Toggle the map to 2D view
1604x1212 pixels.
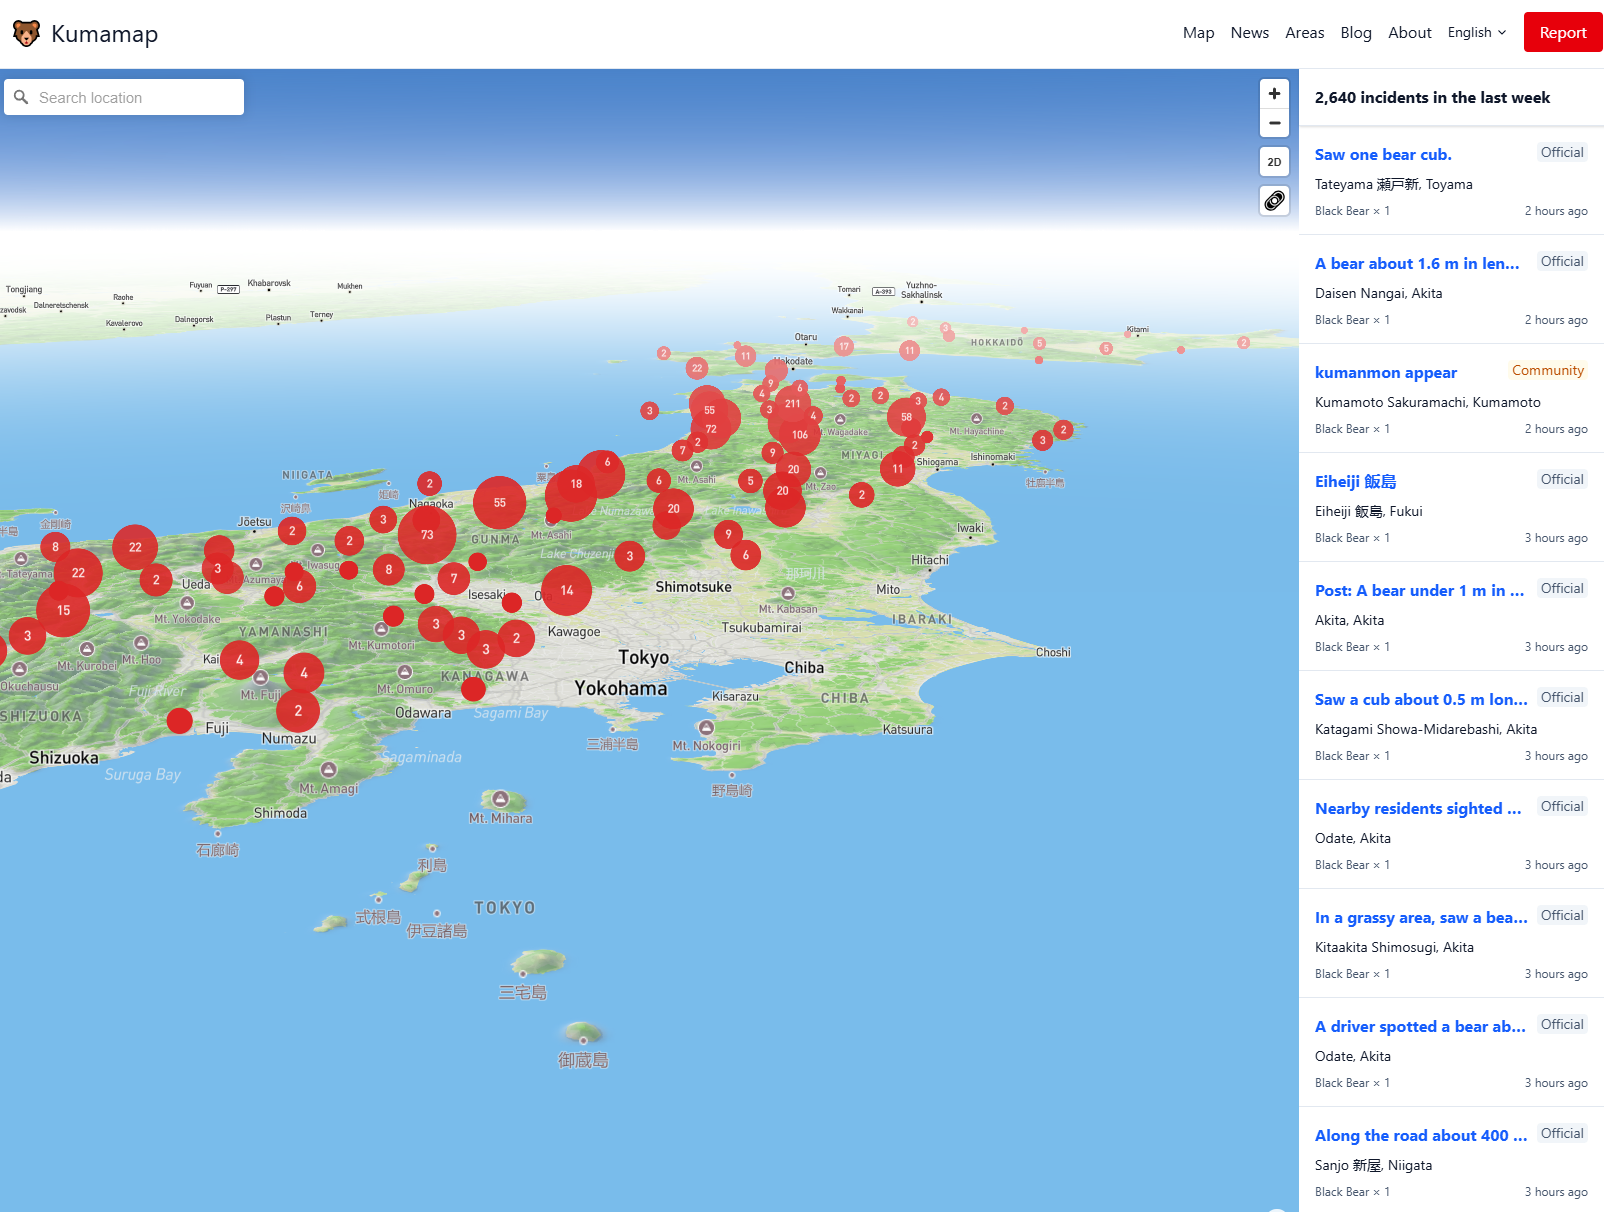coord(1274,162)
